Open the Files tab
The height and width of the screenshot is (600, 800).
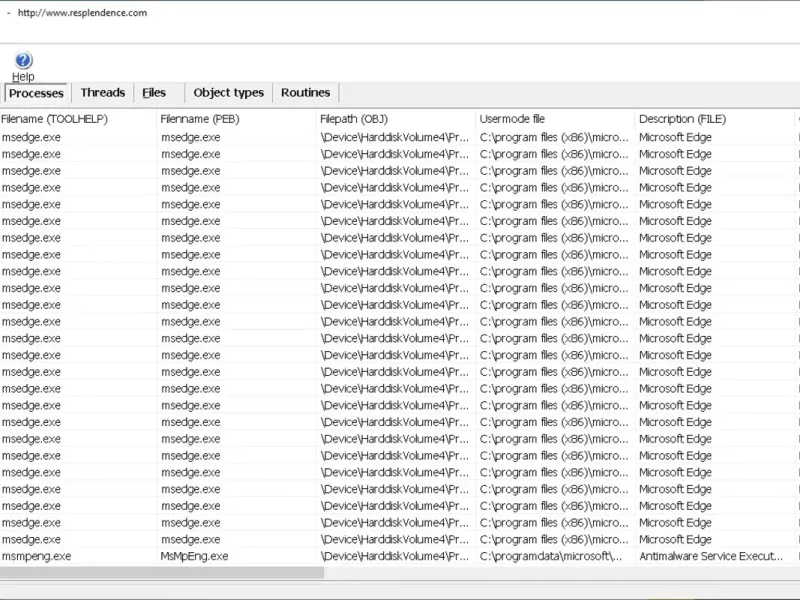click(x=154, y=93)
